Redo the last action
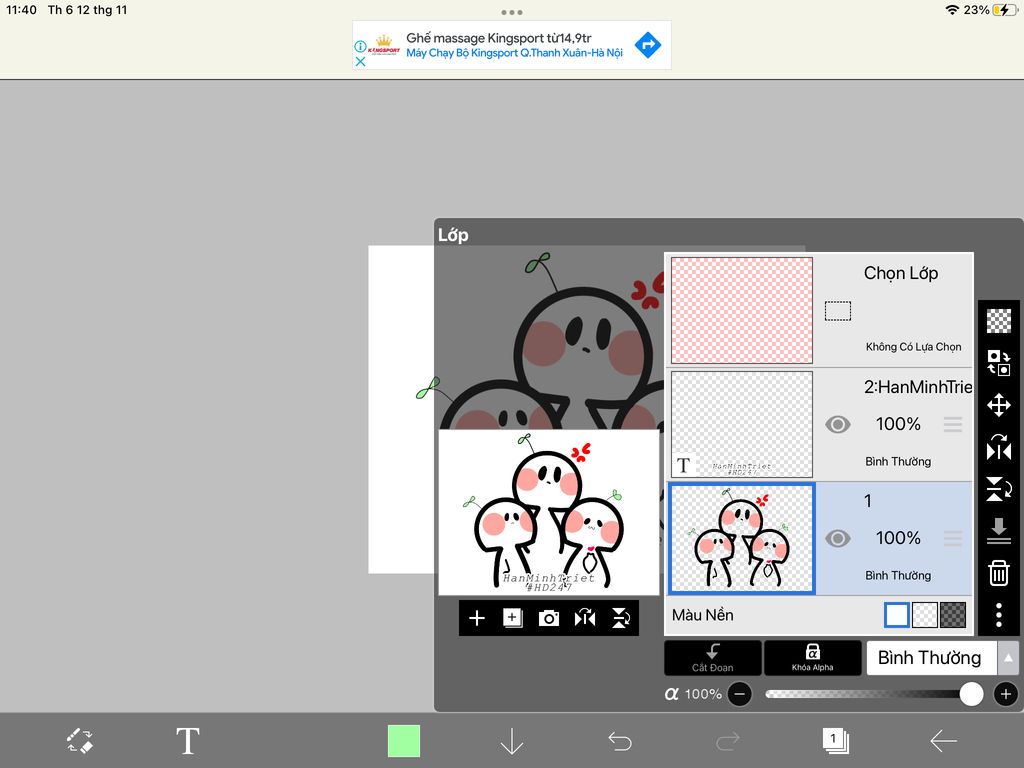1024x768 pixels. 728,741
